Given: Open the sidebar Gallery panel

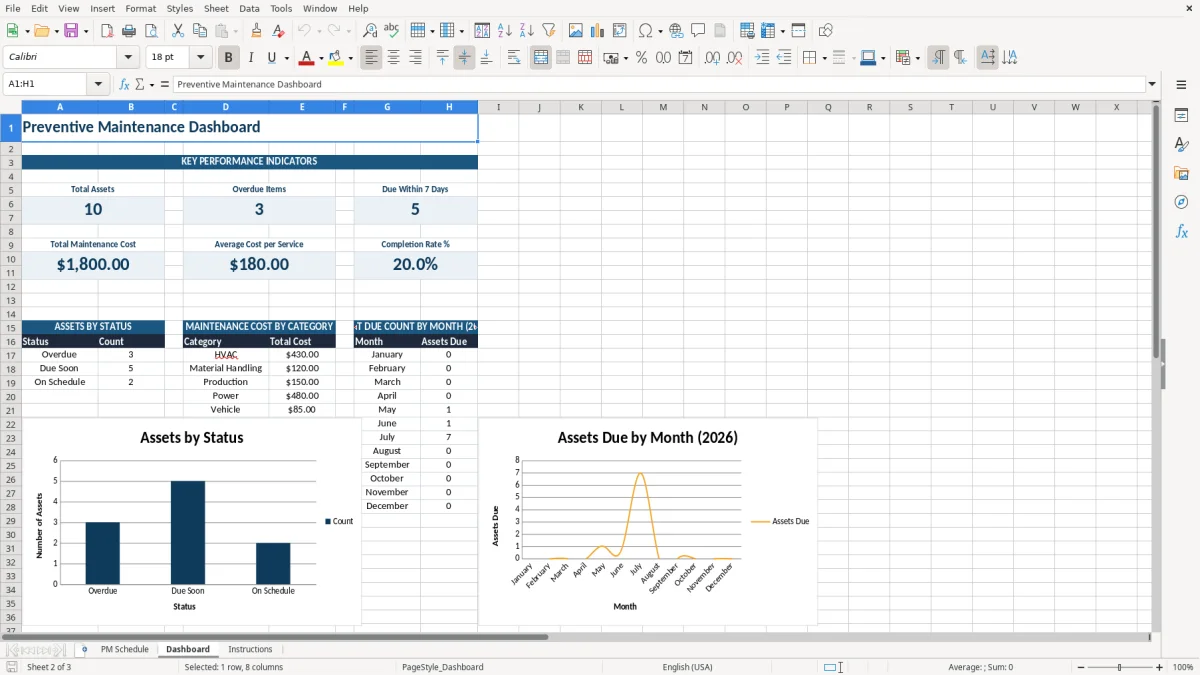Looking at the screenshot, I should (1181, 173).
